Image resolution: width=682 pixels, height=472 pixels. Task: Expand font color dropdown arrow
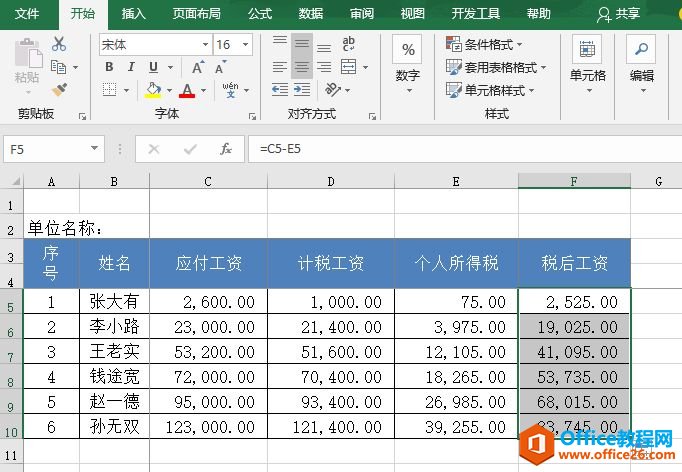(203, 90)
